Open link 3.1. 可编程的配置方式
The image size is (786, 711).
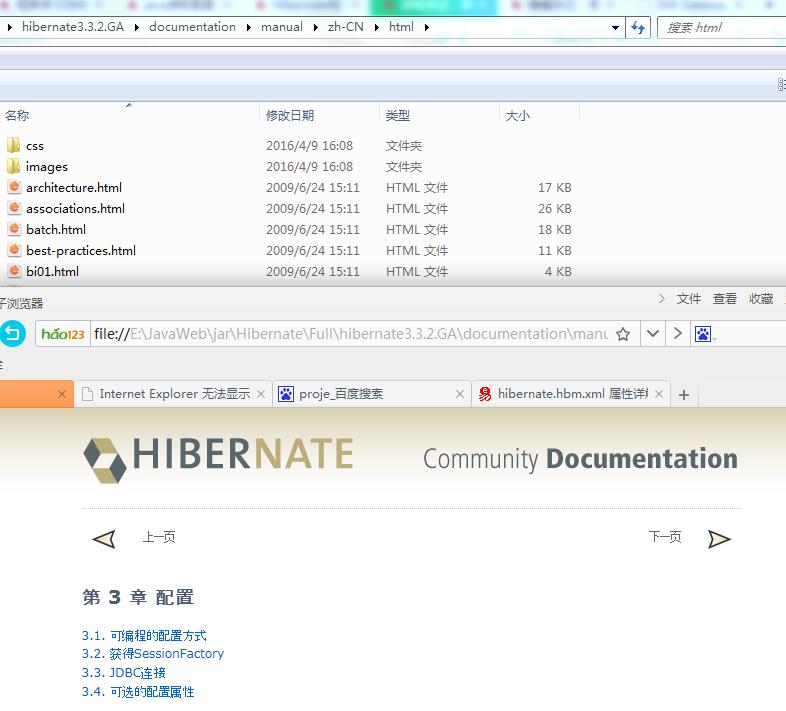pos(144,636)
